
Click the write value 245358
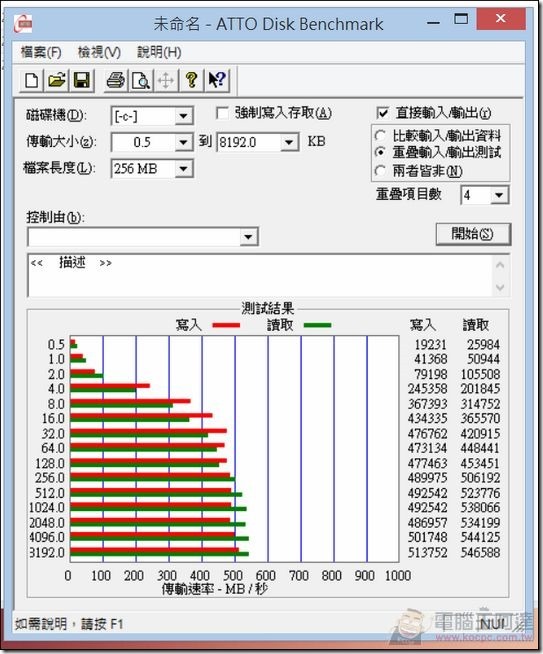(x=427, y=389)
